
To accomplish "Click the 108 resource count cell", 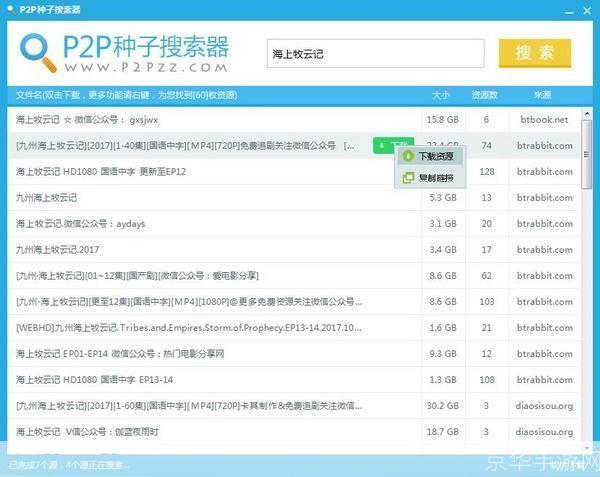I will tap(487, 380).
